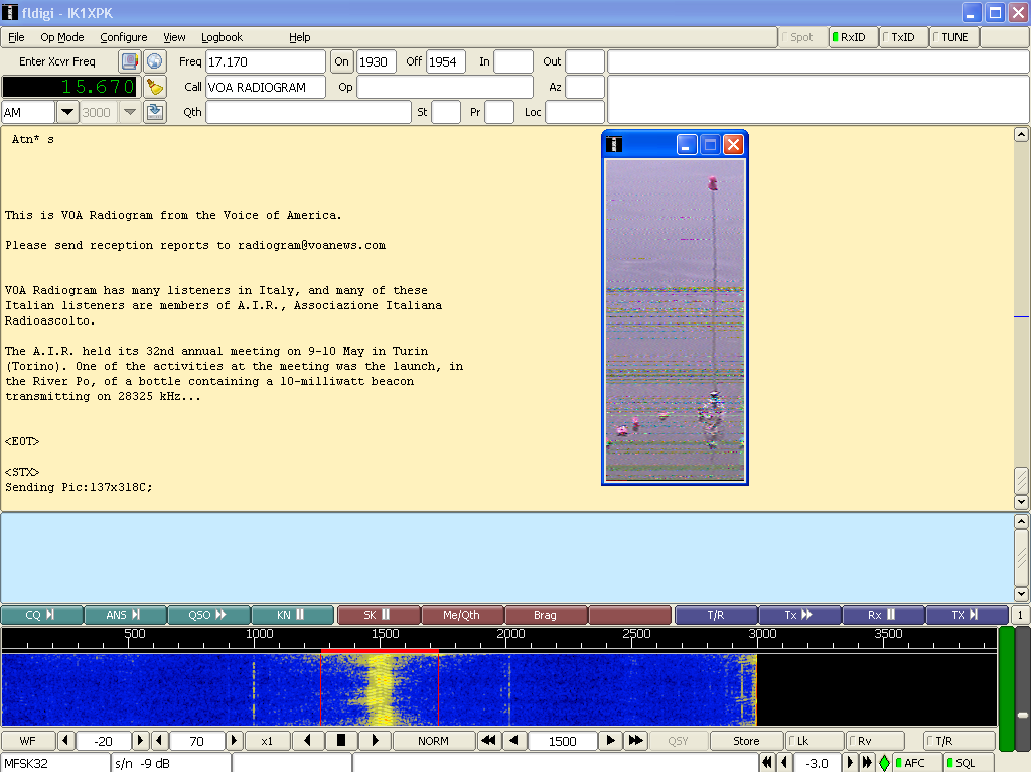Image resolution: width=1032 pixels, height=772 pixels.
Task: Enable the TUNE toggle
Action: click(954, 37)
